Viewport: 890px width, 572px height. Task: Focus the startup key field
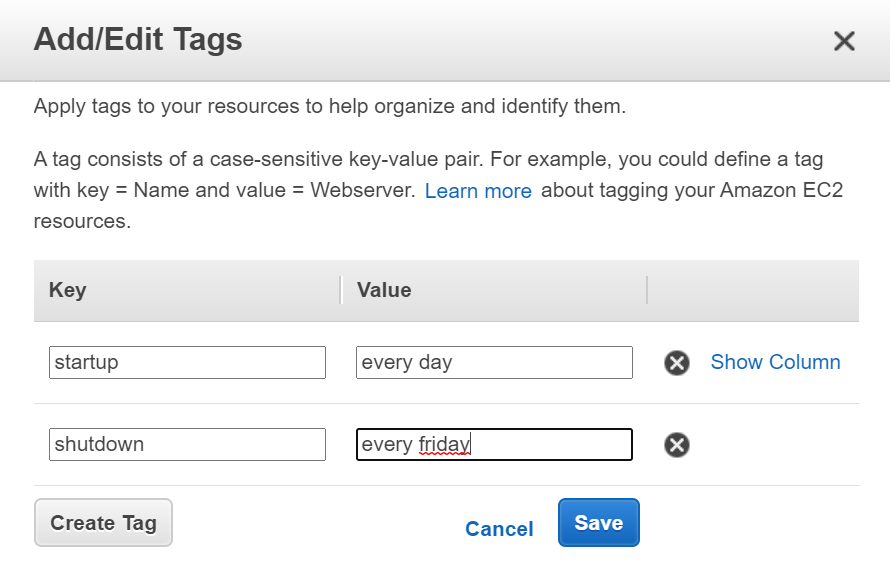[x=187, y=362]
